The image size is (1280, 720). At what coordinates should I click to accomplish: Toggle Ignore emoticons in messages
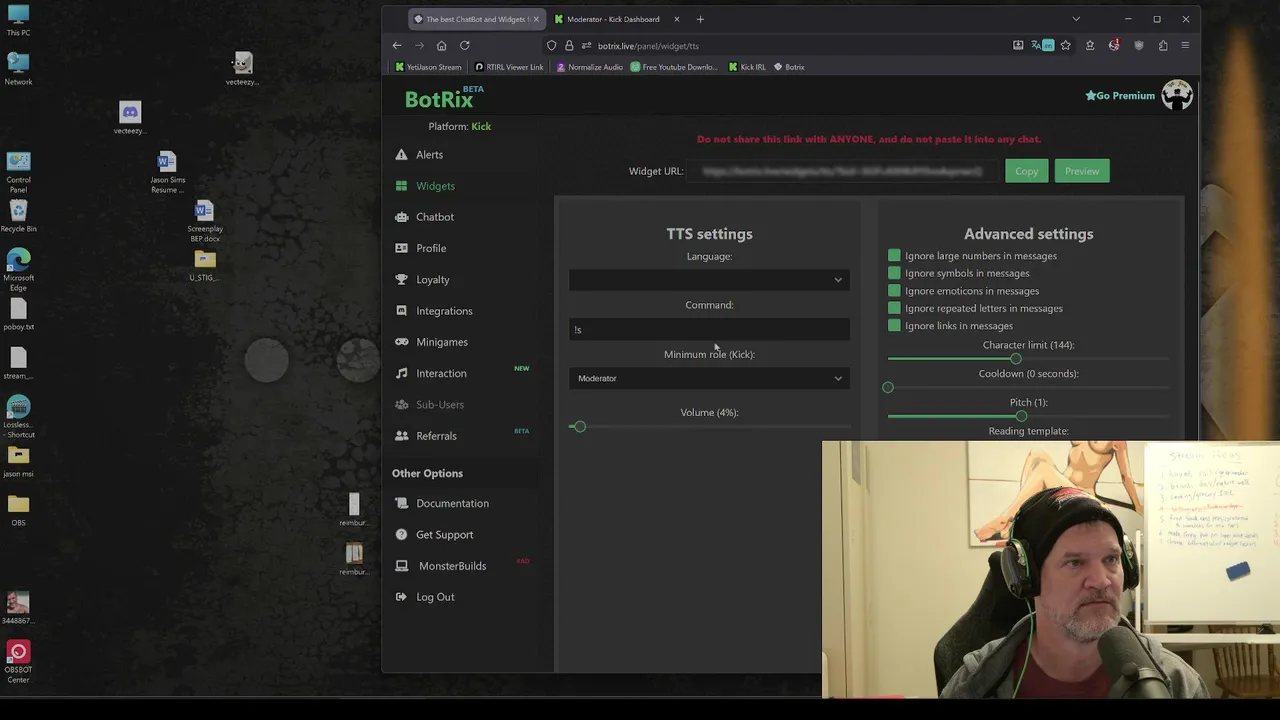coord(894,291)
